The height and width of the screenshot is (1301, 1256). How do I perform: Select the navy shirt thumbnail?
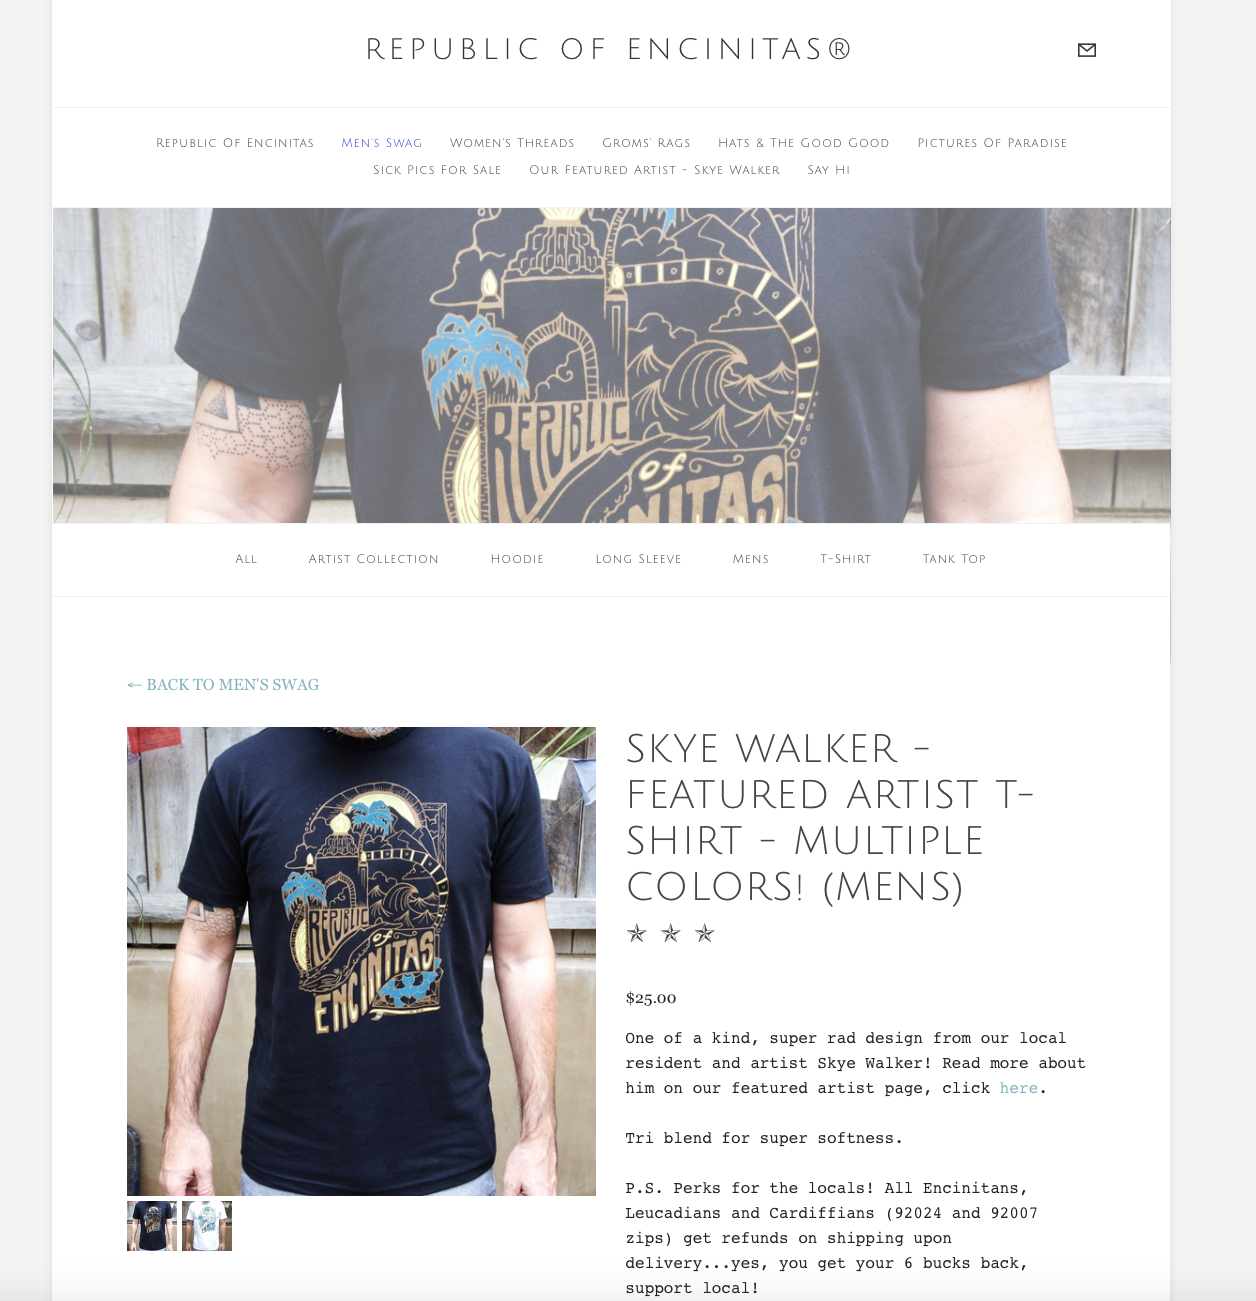pyautogui.click(x=152, y=1226)
